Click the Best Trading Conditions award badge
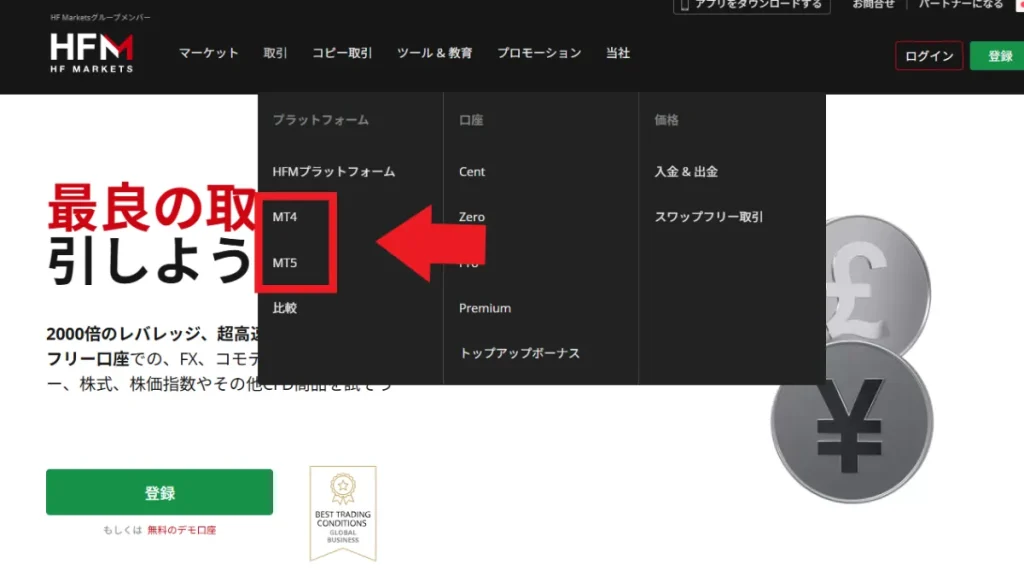The height and width of the screenshot is (570, 1024). coord(343,513)
